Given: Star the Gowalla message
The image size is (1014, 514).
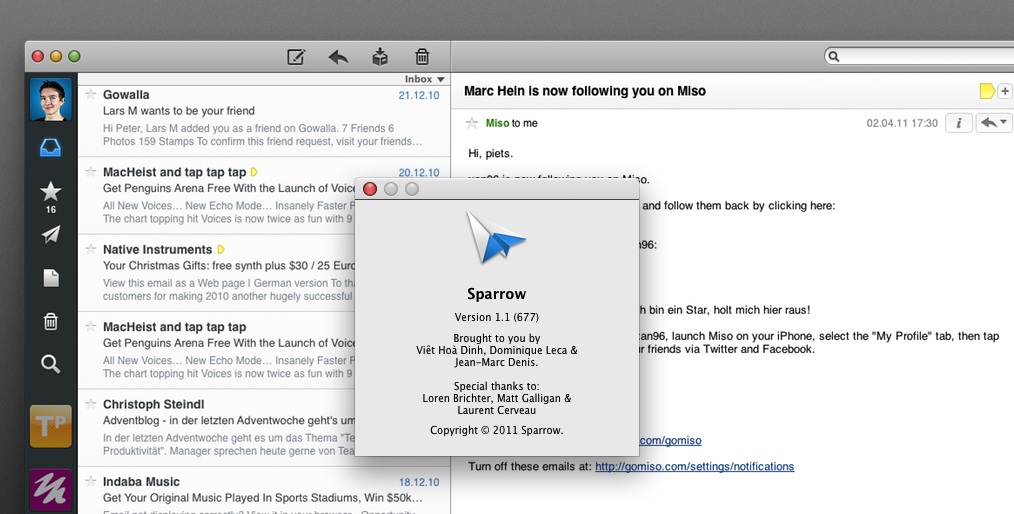Looking at the screenshot, I should pos(91,94).
